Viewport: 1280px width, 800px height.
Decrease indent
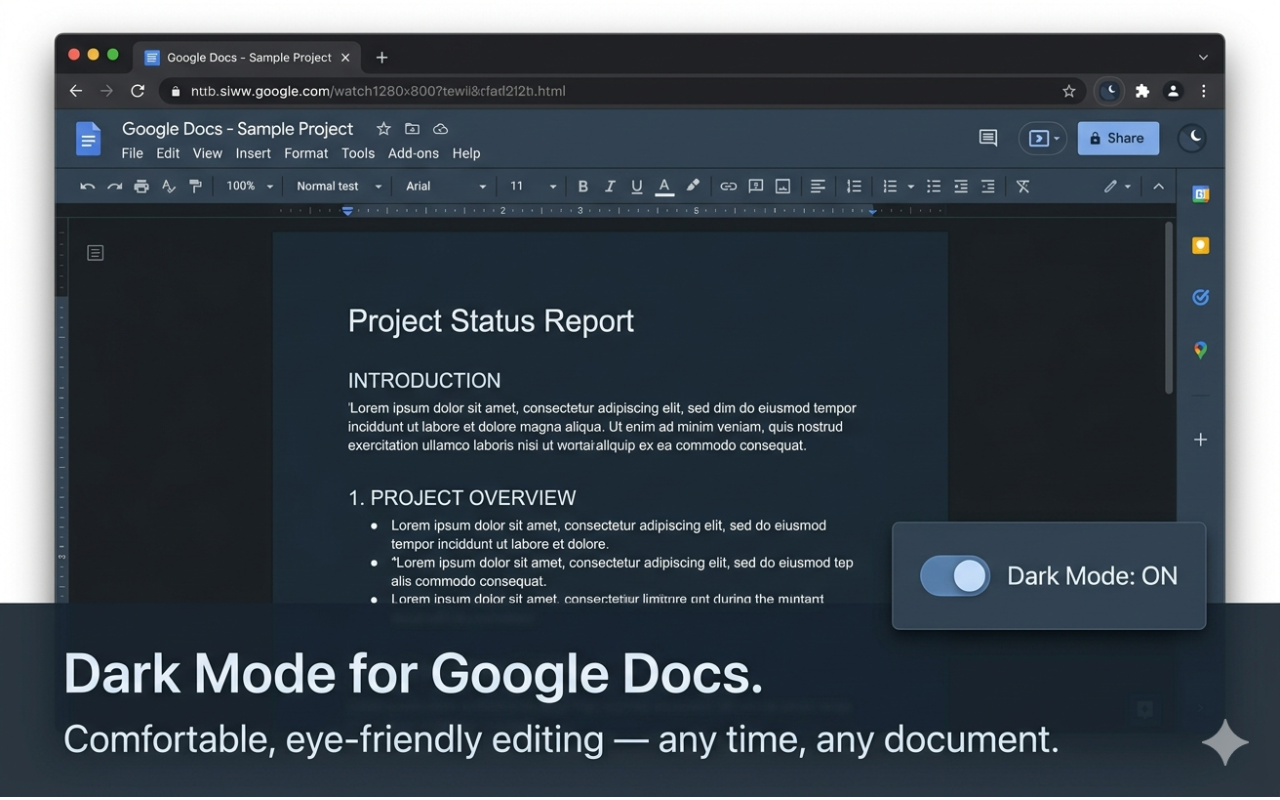(x=961, y=186)
